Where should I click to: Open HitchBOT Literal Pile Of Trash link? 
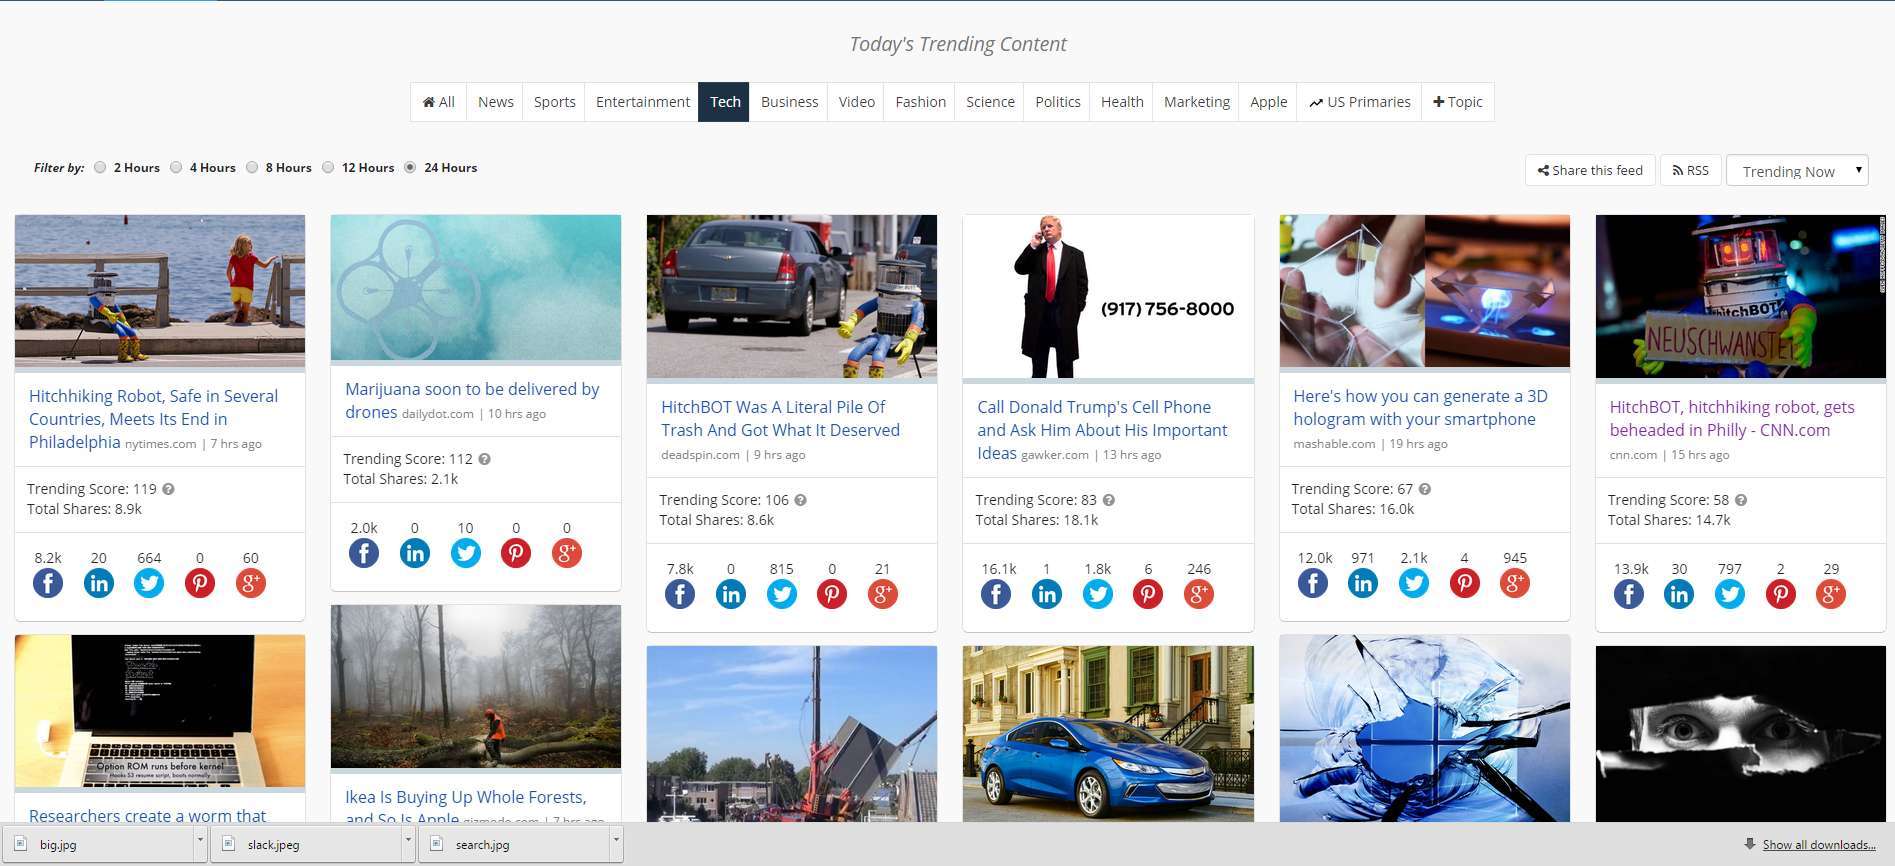tap(780, 418)
